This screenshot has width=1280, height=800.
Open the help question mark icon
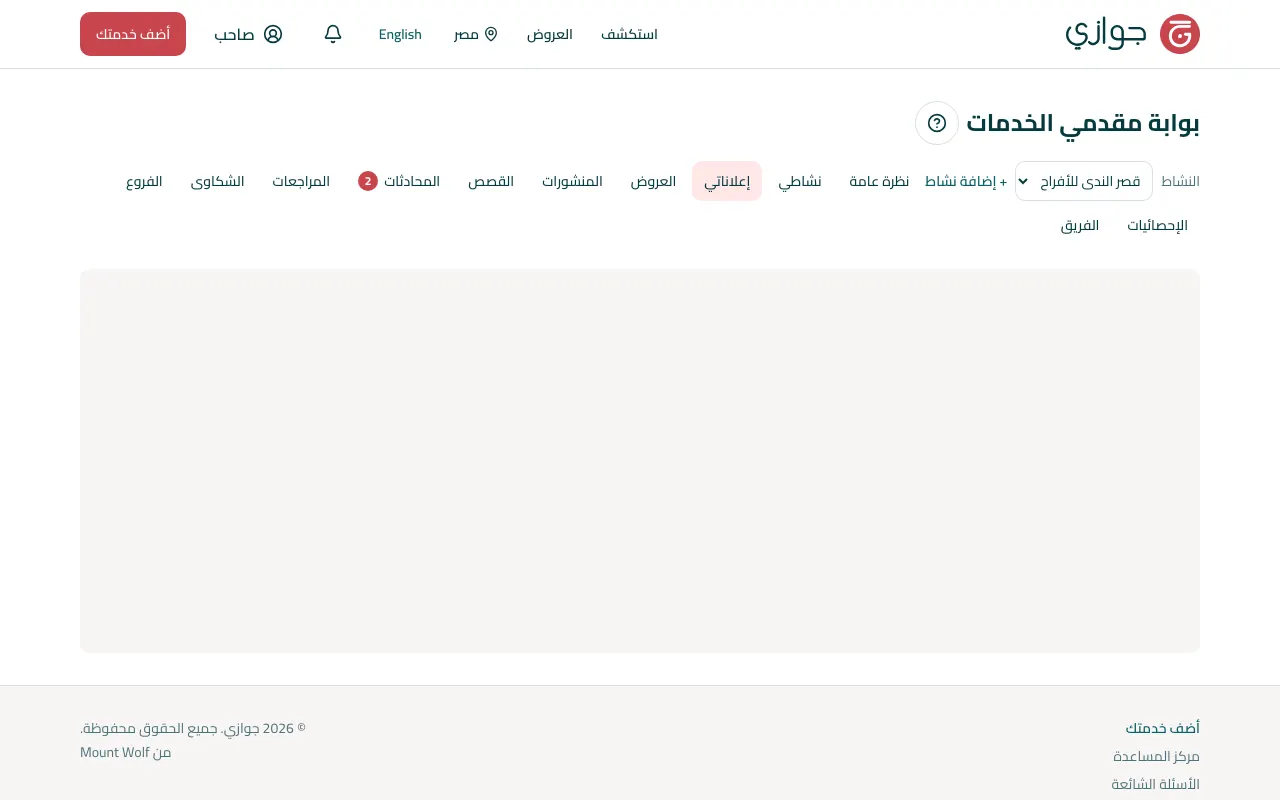(937, 123)
